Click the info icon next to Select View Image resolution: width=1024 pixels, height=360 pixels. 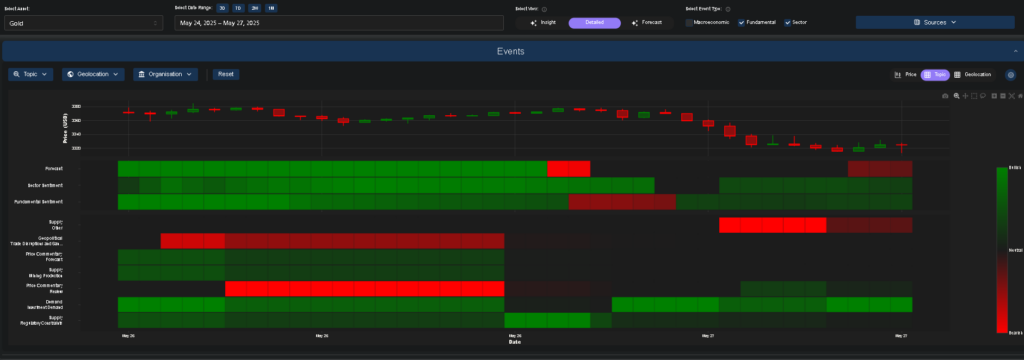tap(544, 9)
